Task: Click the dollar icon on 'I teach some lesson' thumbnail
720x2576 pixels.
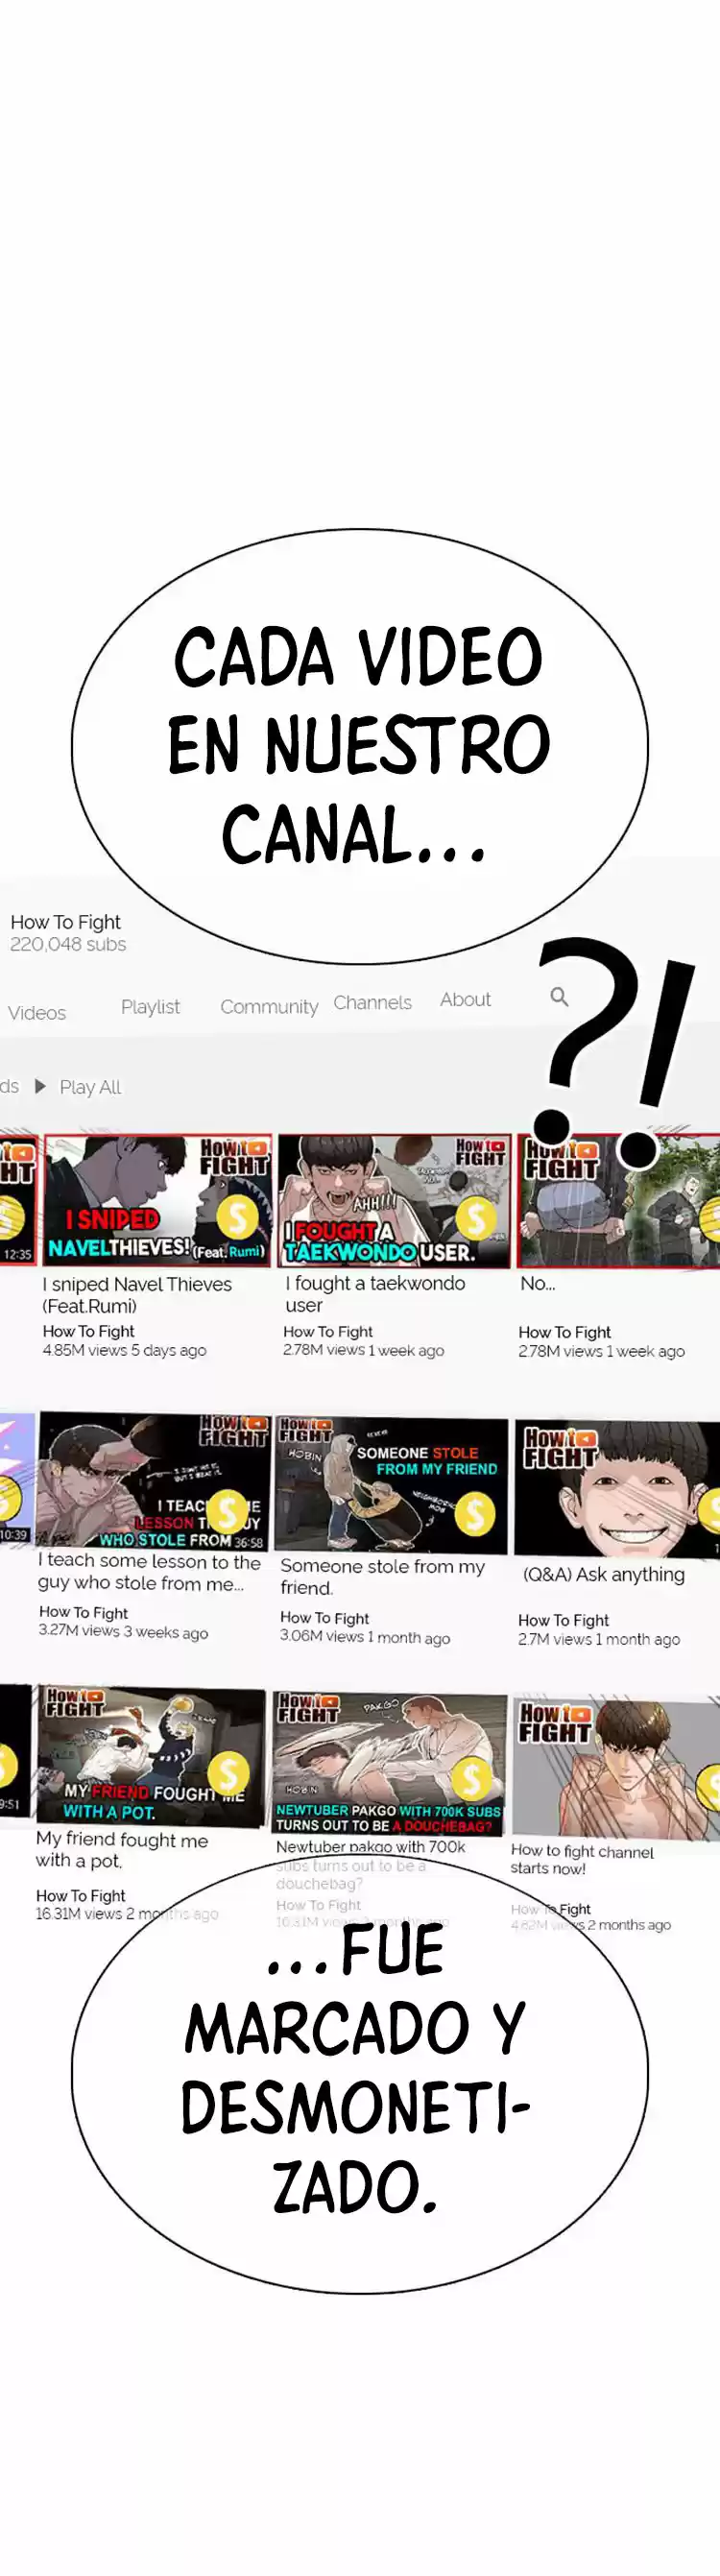Action: point(227,1511)
